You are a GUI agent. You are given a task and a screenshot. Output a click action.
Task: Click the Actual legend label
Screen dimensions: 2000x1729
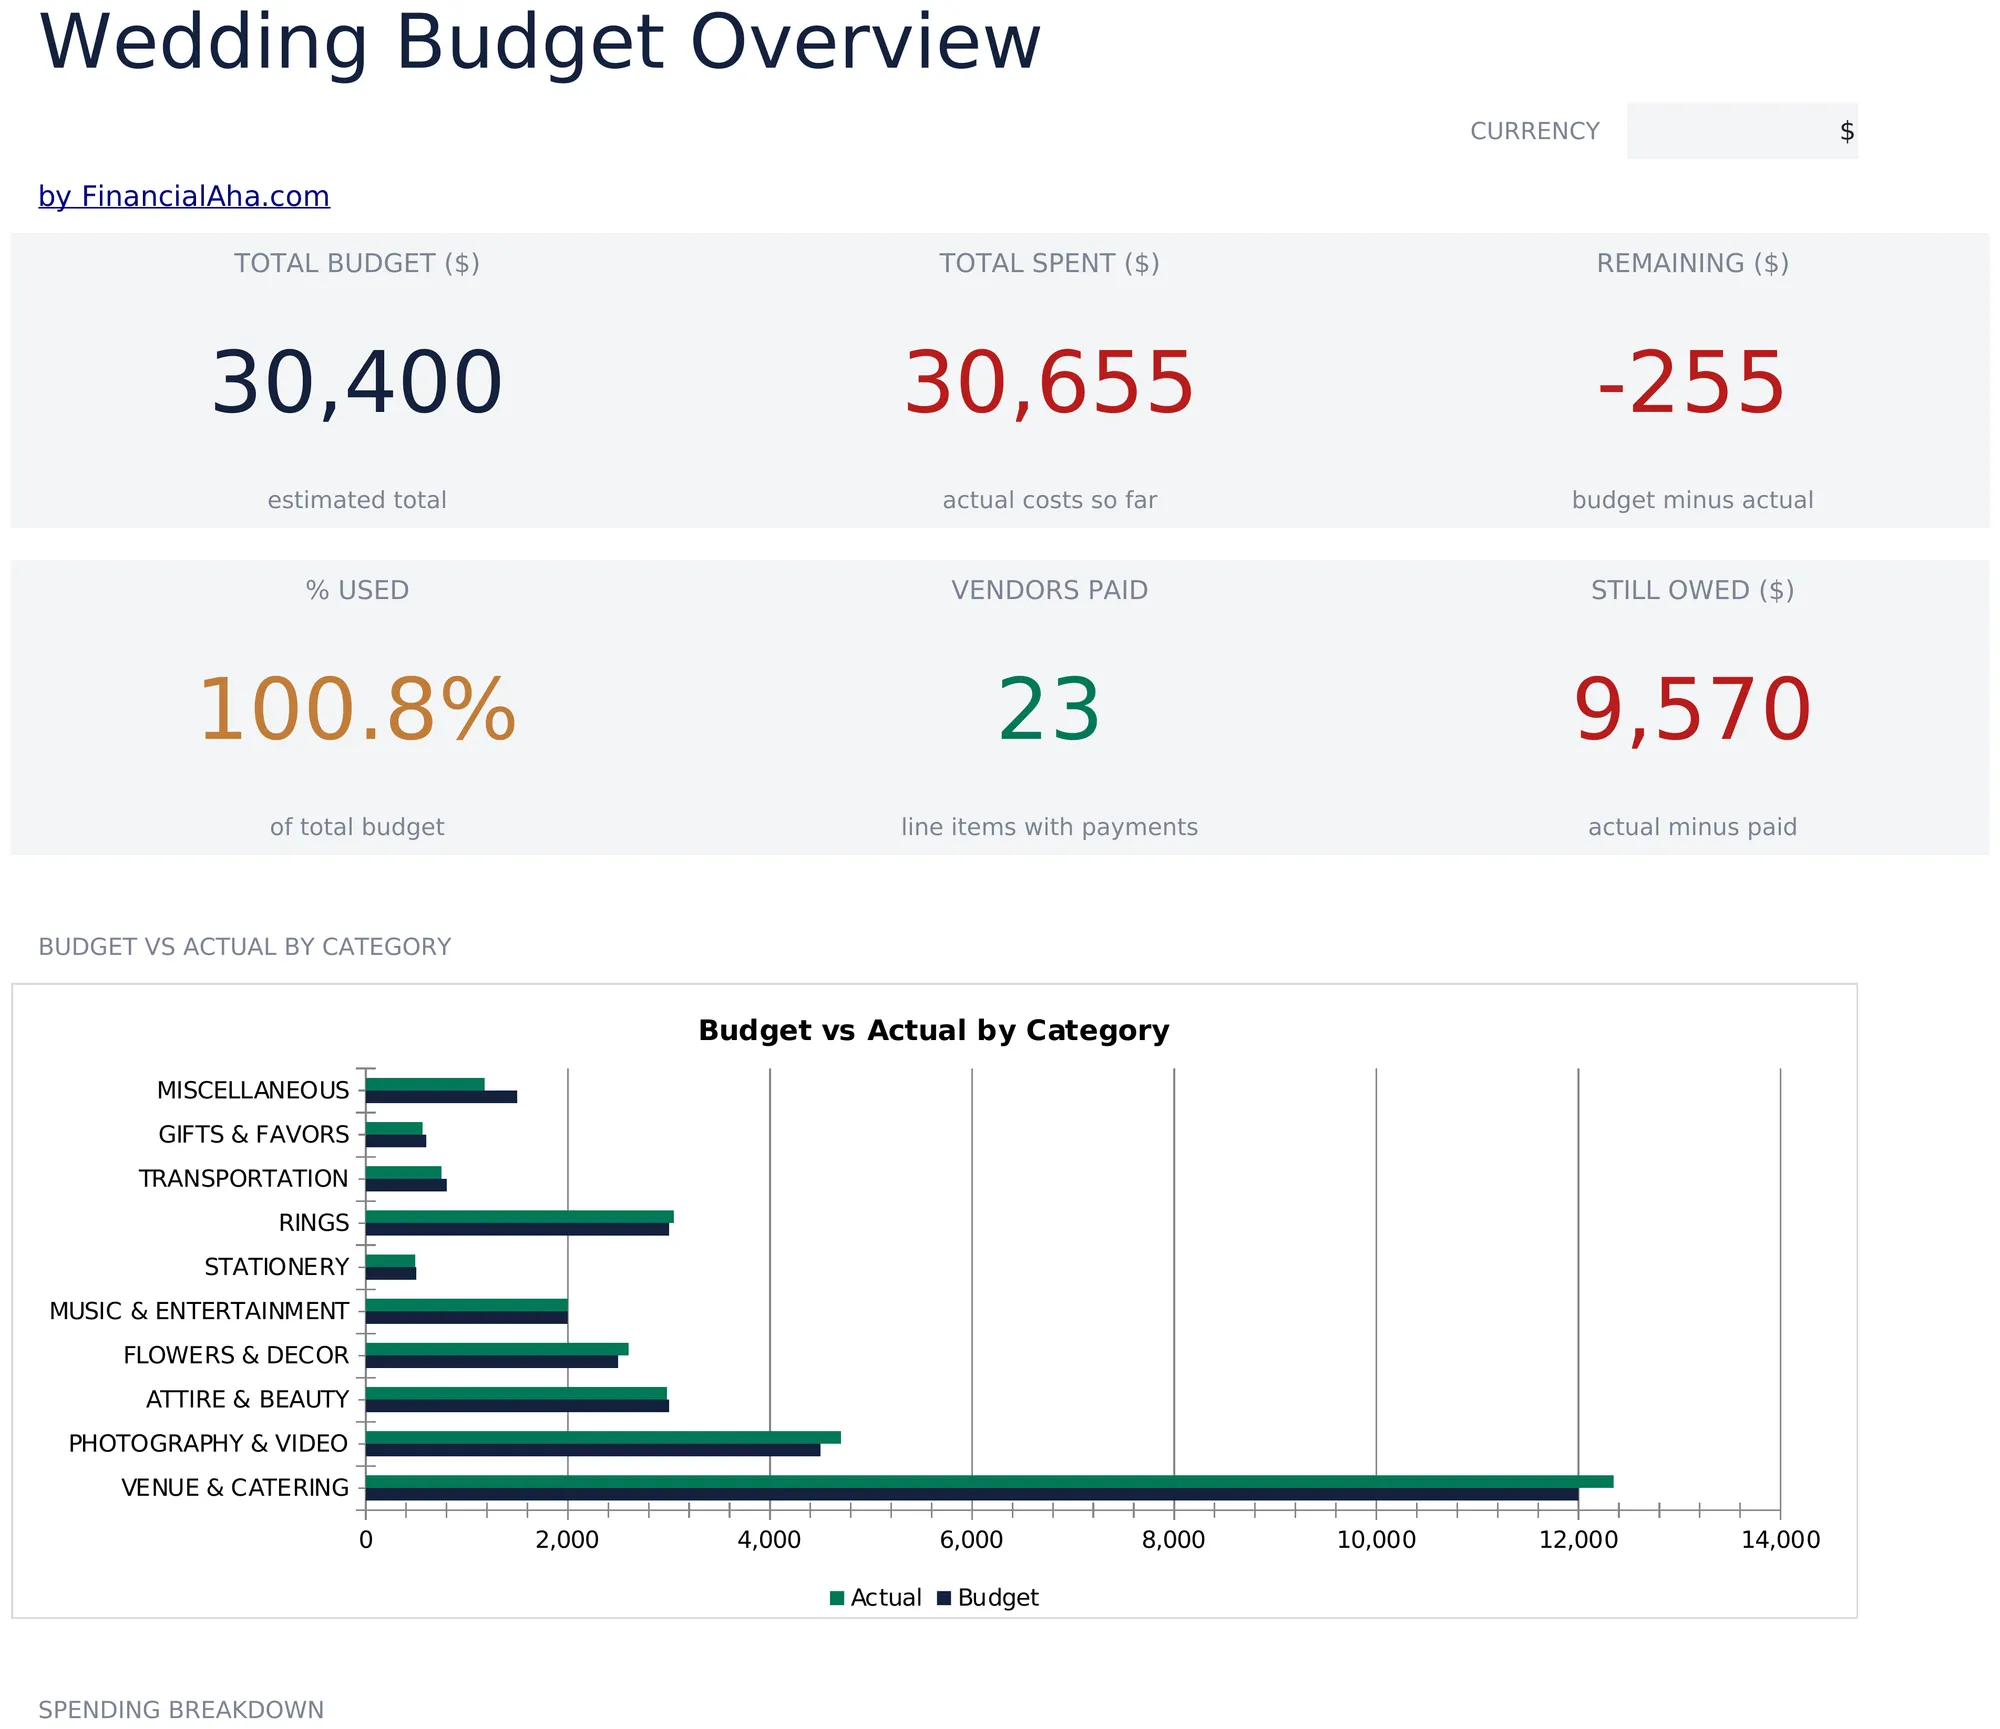(x=886, y=1598)
